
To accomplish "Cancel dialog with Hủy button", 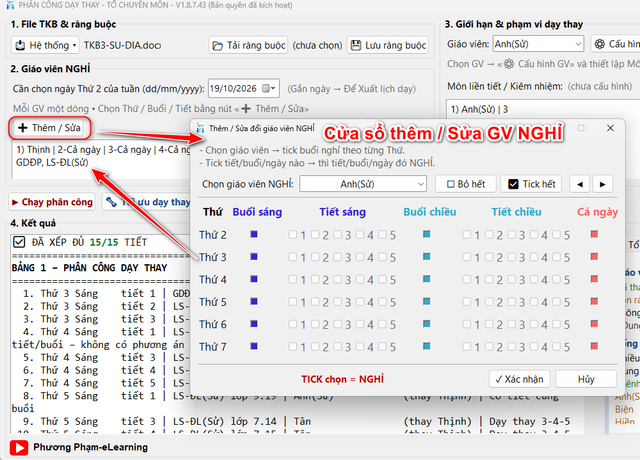I will 586,379.
